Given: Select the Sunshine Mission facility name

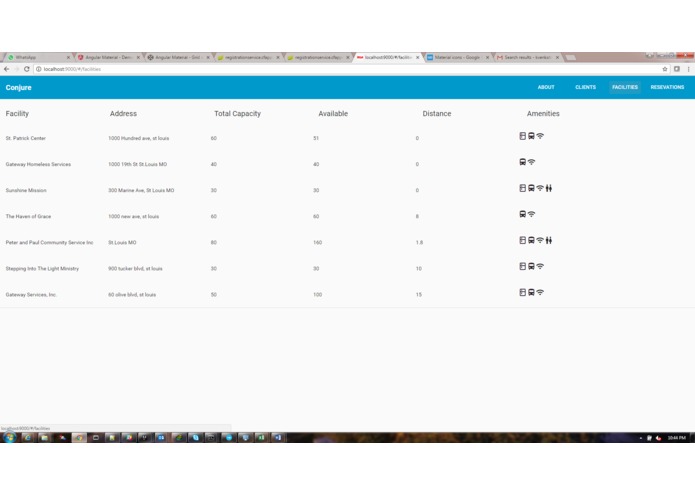Looking at the screenshot, I should click(26, 191).
